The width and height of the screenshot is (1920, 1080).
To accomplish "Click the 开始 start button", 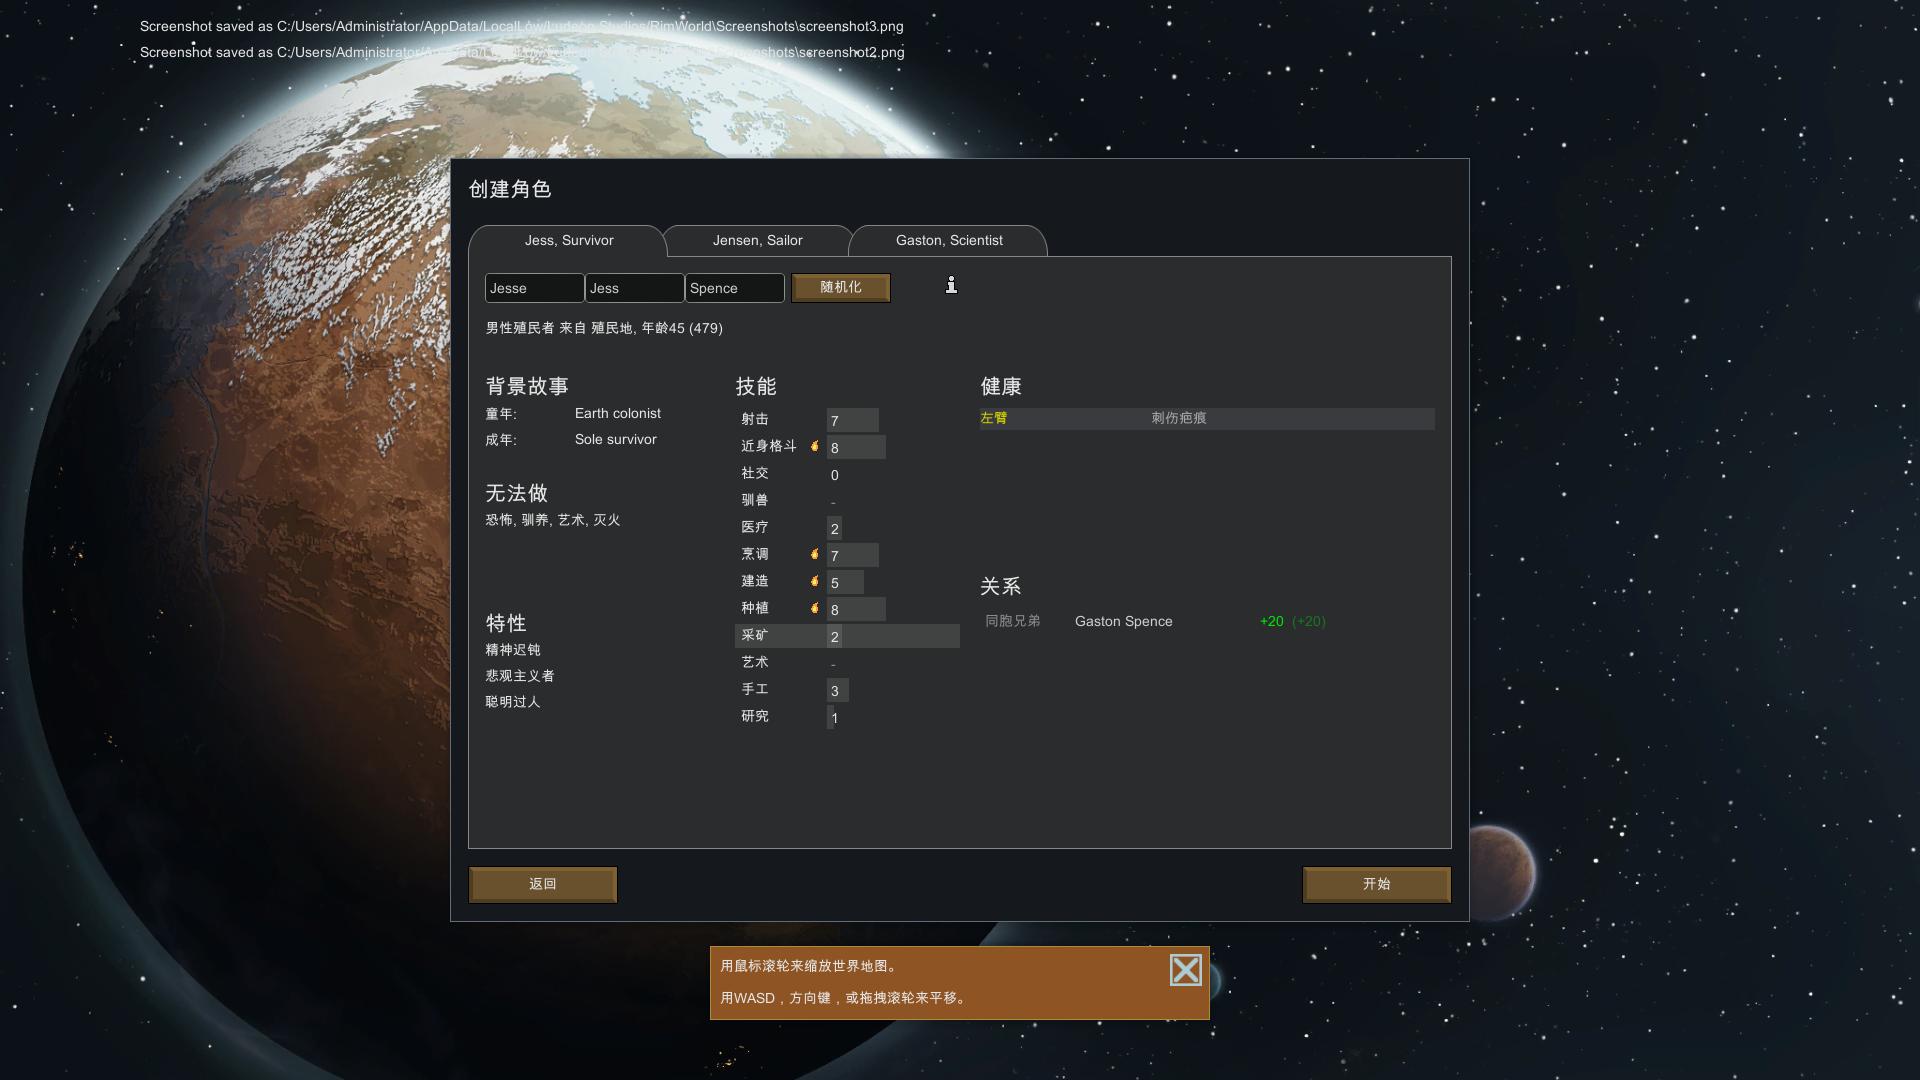I will tap(1377, 884).
